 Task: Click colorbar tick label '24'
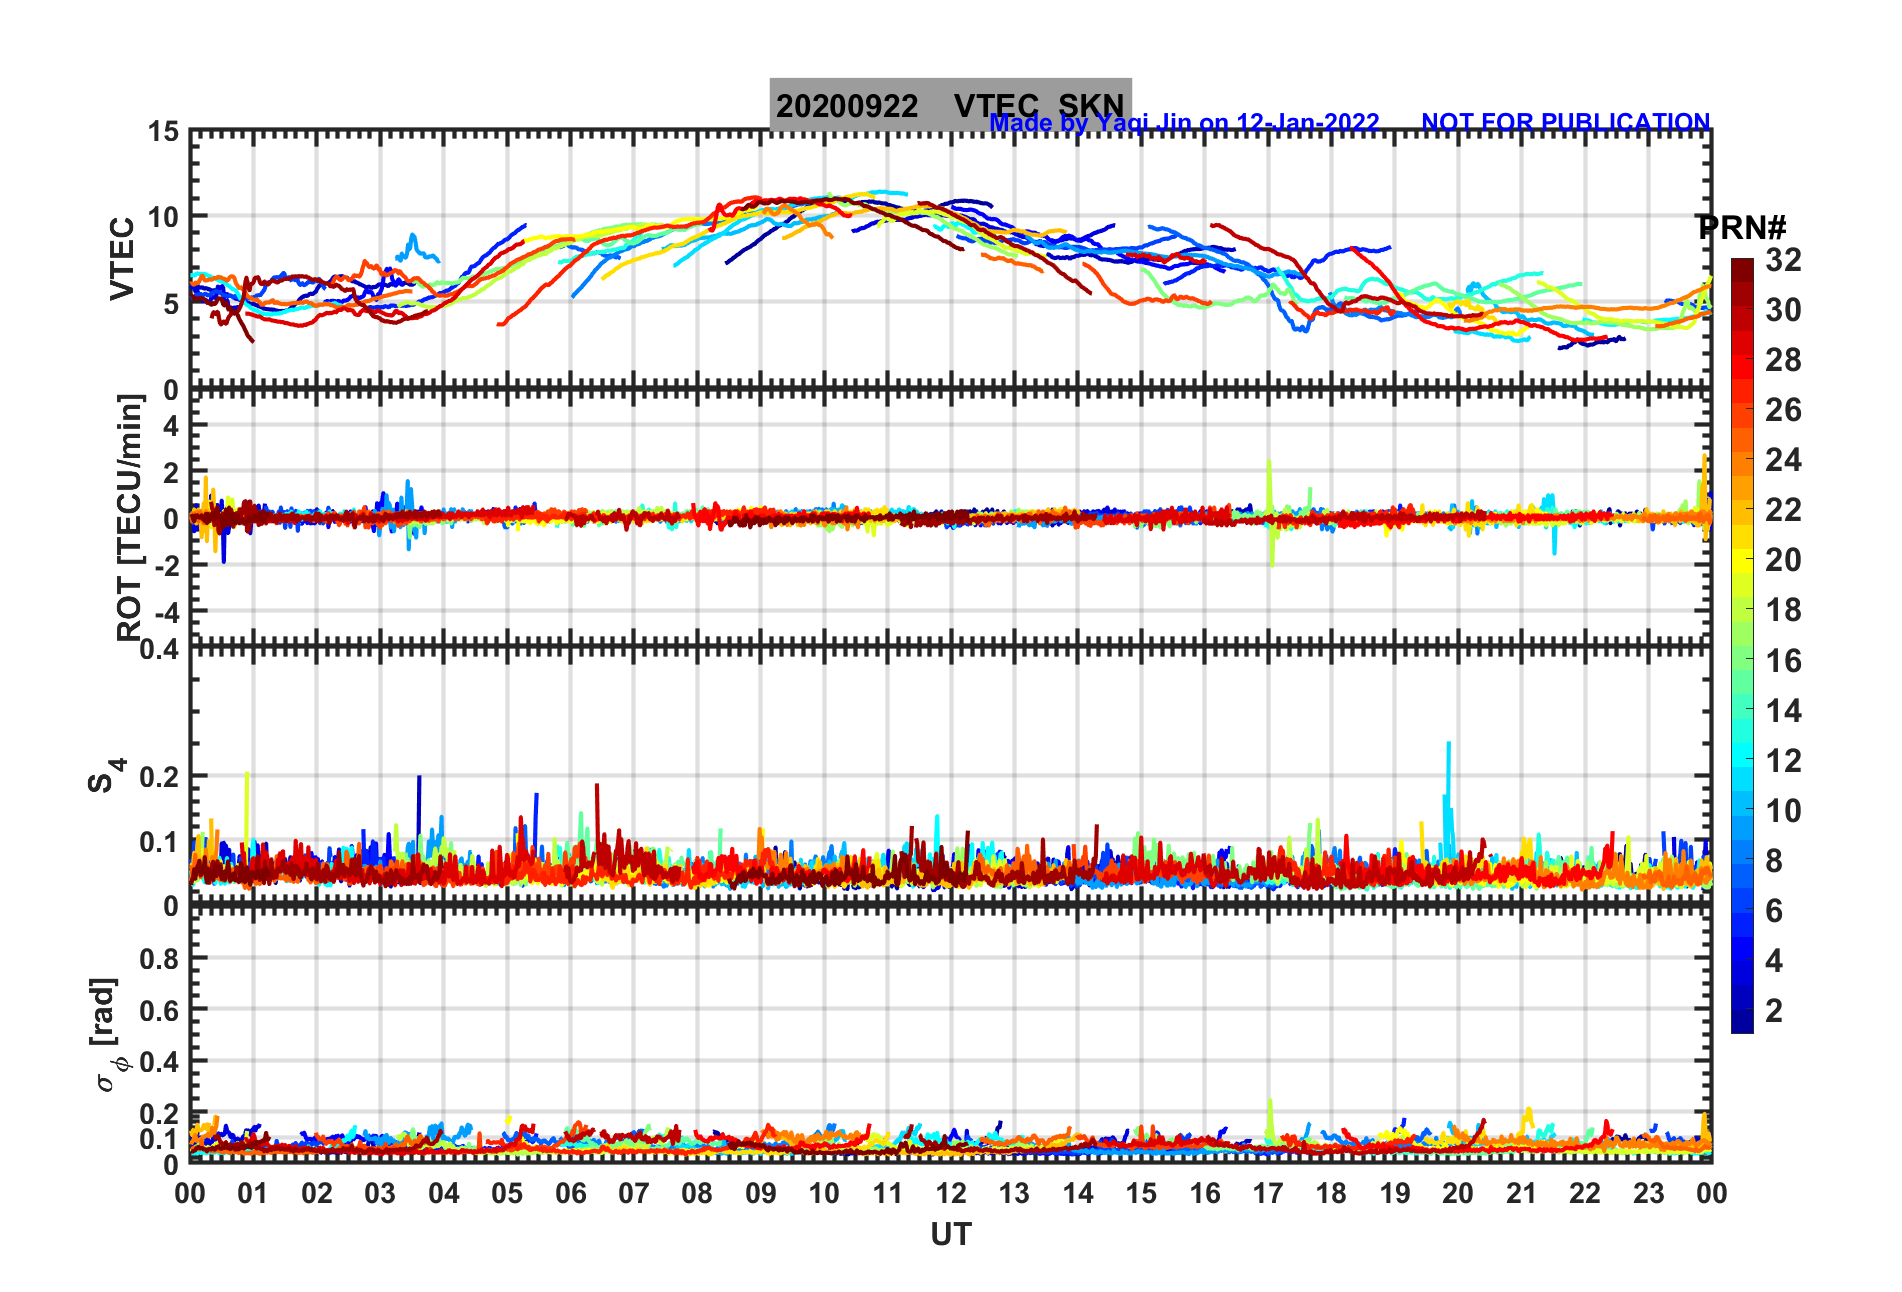[1783, 460]
